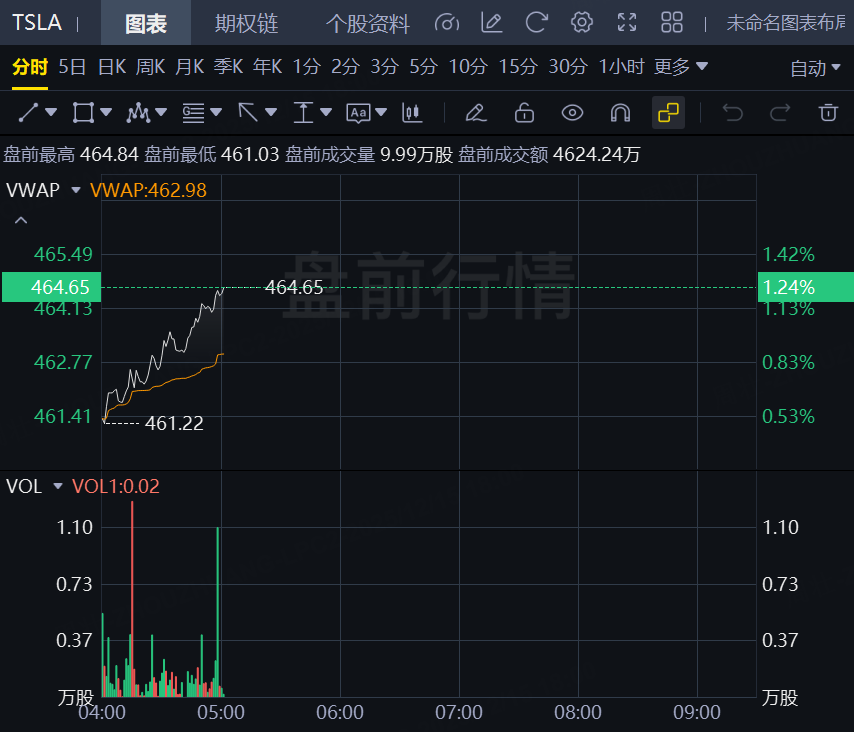Select the 年K timeframe
The width and height of the screenshot is (854, 732).
point(267,67)
